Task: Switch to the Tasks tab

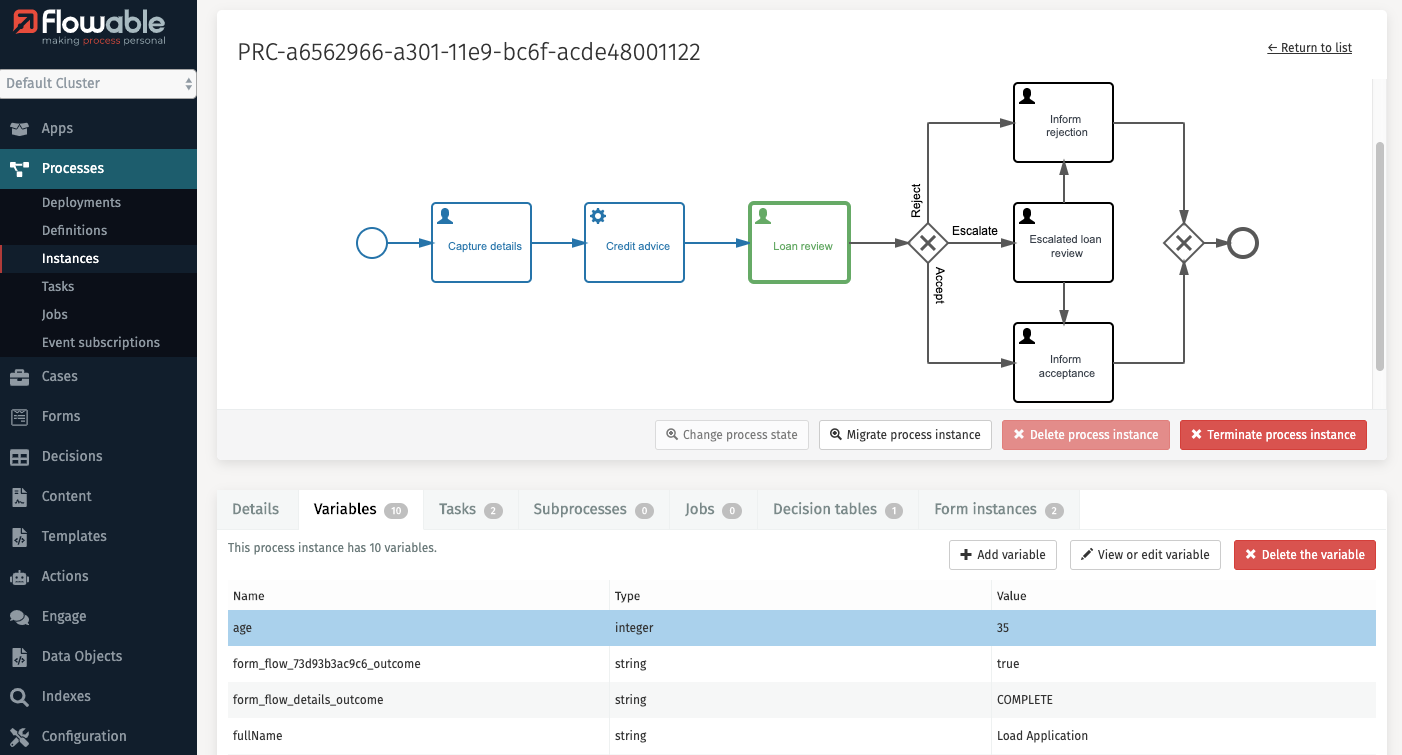Action: coord(469,509)
